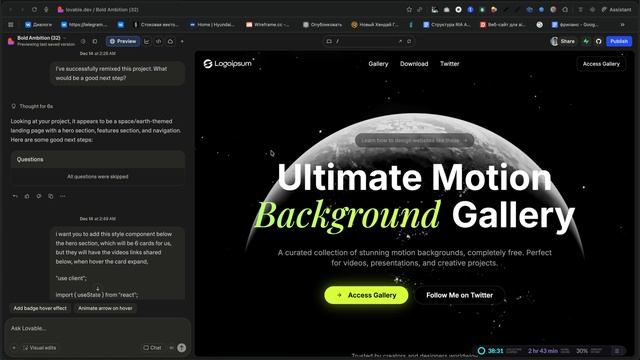640x360 pixels.
Task: Toggle Chat mode button
Action: pyautogui.click(x=152, y=348)
